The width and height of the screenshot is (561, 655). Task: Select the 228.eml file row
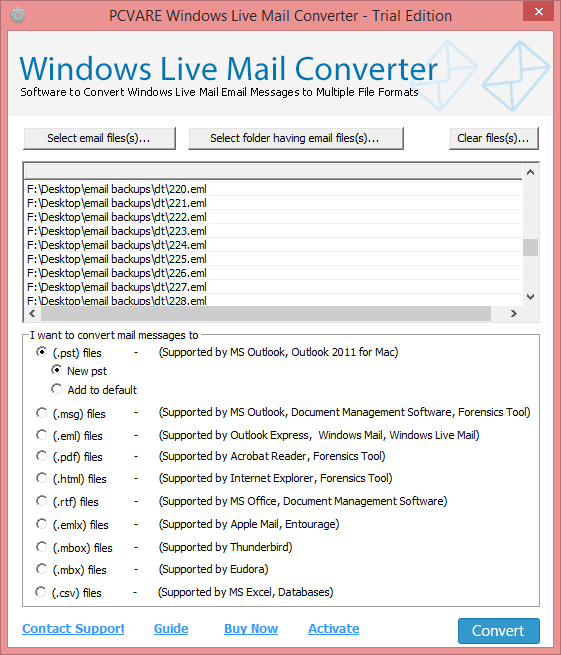[x=273, y=300]
